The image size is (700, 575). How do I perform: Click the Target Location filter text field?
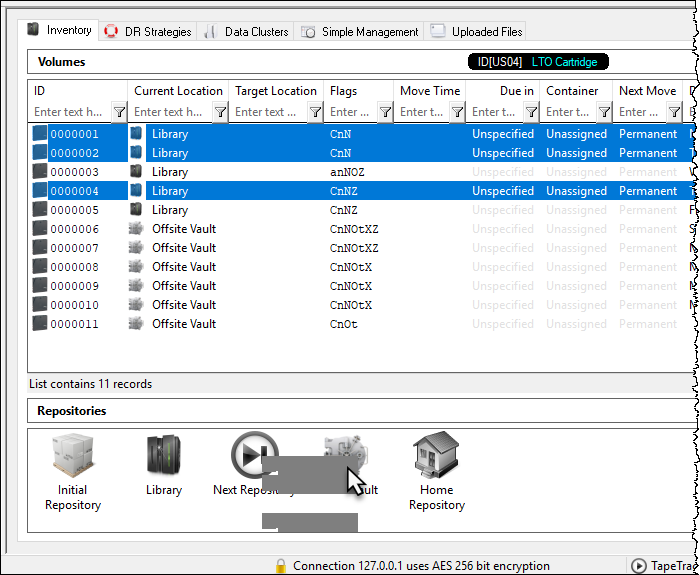269,112
